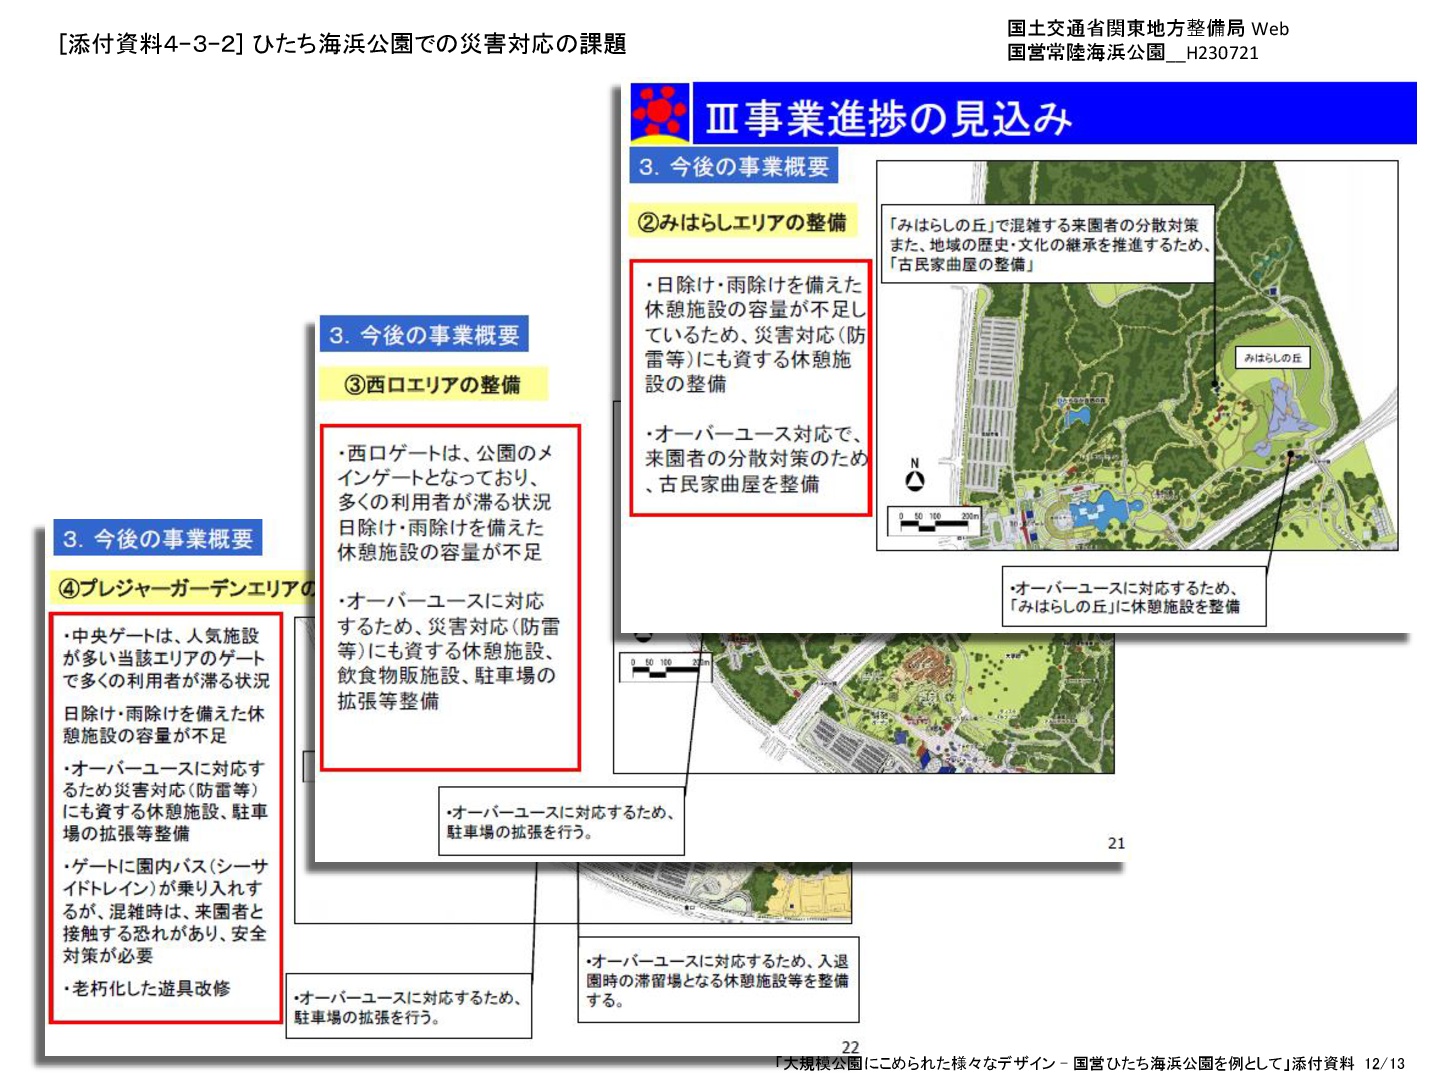Select the ③西口エリアの整備 yellow label
Viewport: 1440px width, 1080px height.
(x=433, y=385)
